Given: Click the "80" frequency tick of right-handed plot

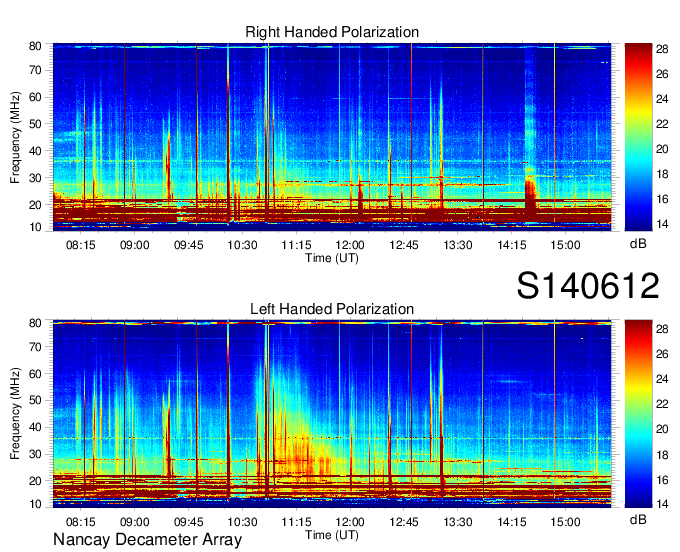Looking at the screenshot, I should tap(35, 46).
